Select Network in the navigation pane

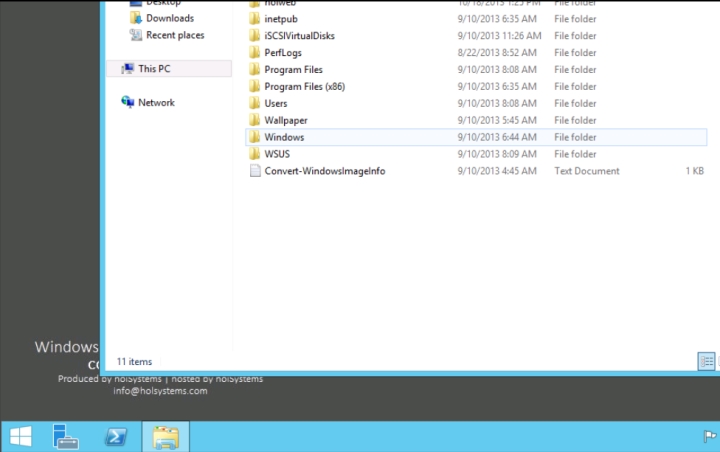pos(156,102)
